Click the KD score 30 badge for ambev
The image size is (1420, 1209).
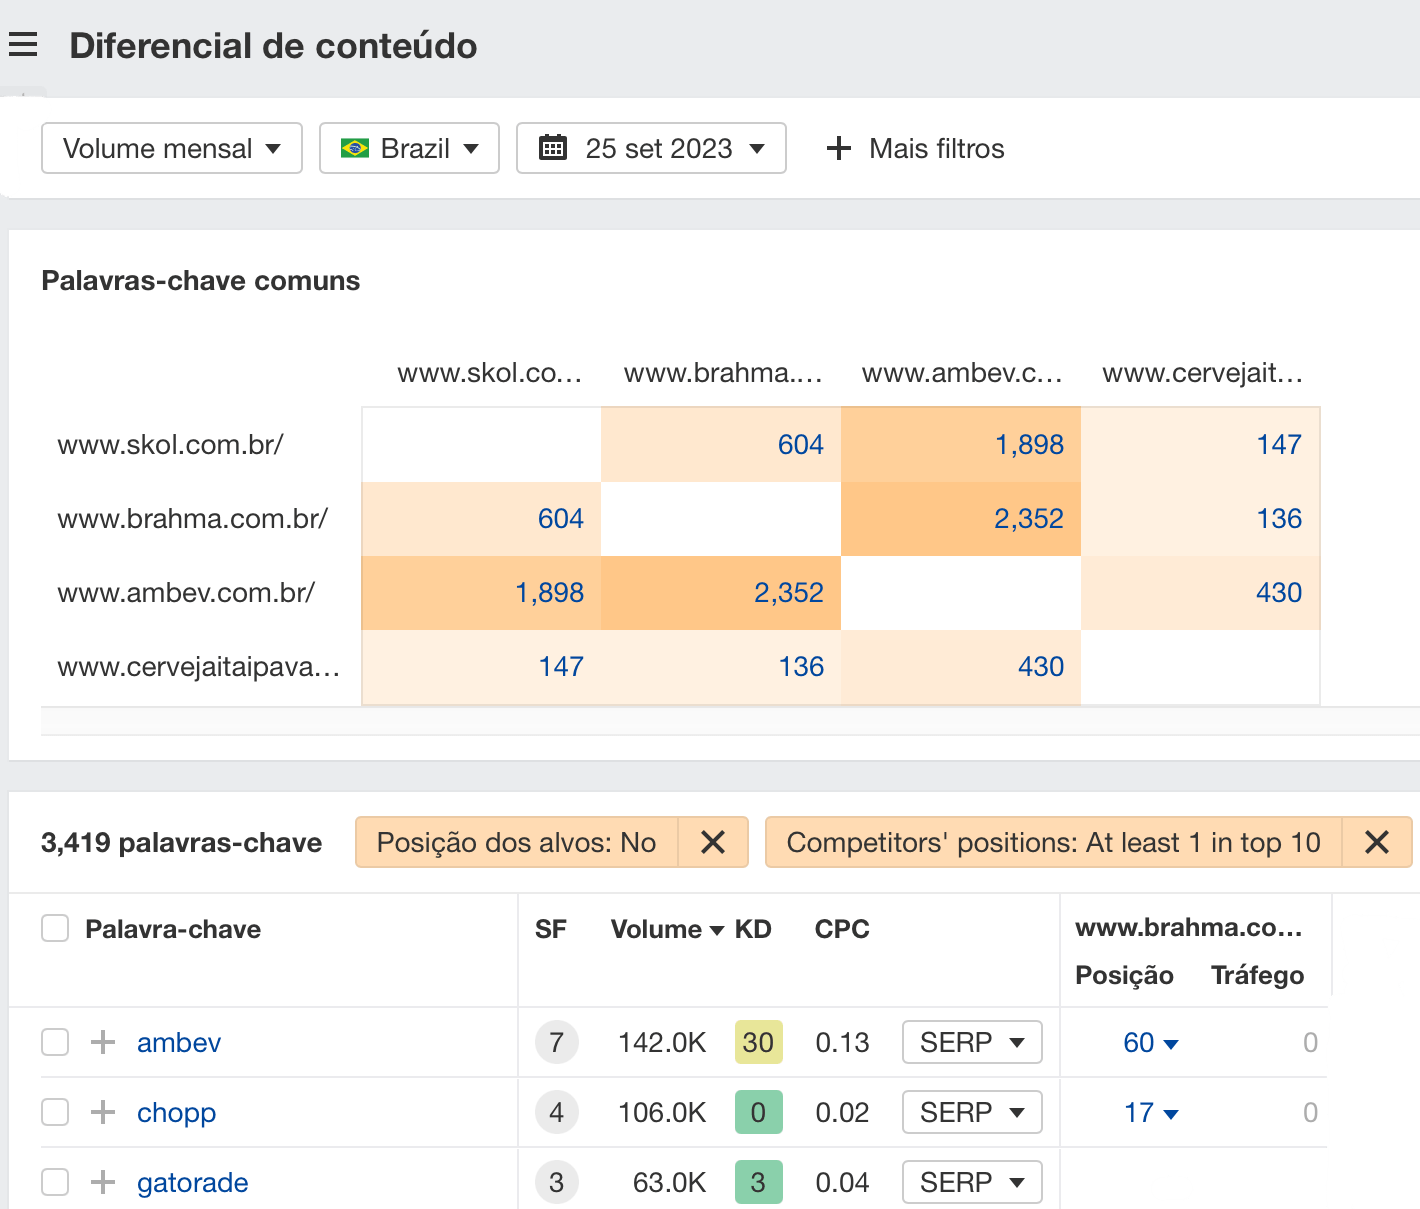758,1043
